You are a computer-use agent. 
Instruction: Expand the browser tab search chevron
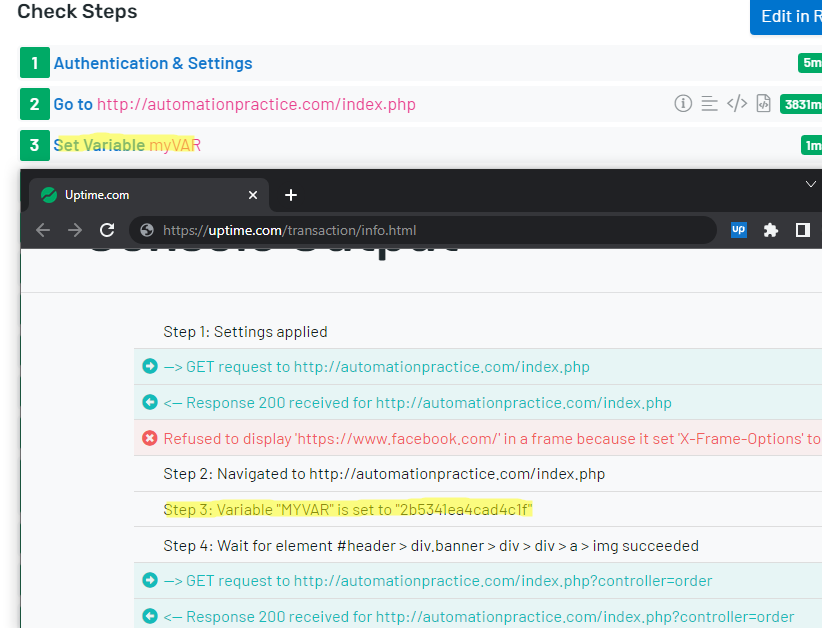coord(810,184)
